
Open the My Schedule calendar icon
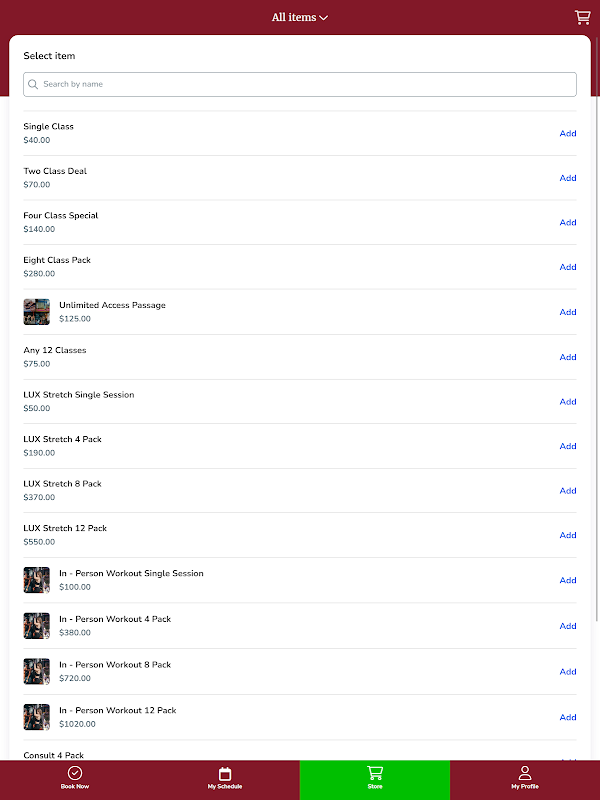coord(225,773)
